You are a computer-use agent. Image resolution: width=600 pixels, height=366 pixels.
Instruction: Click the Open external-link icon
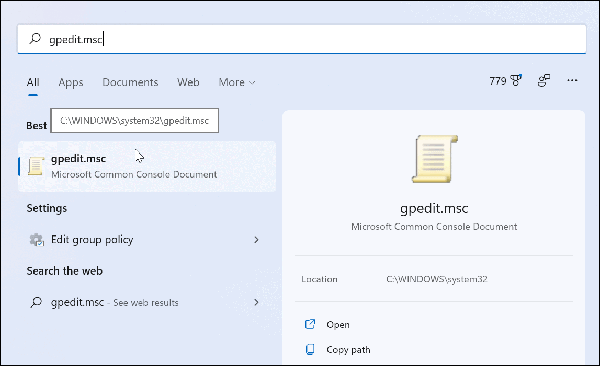pyautogui.click(x=310, y=324)
